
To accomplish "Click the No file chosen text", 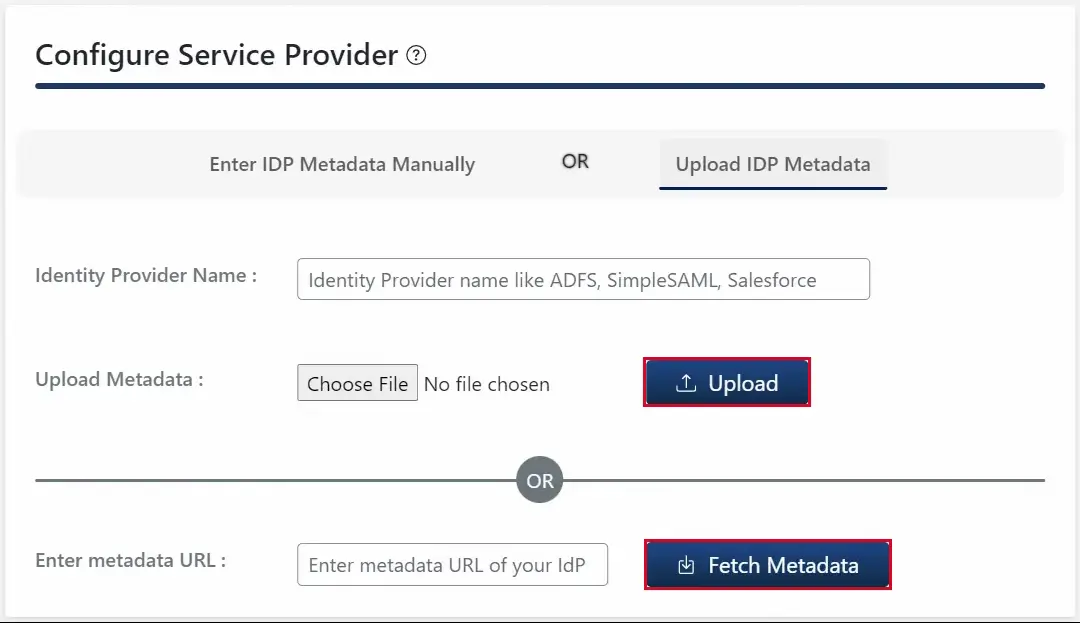I will (x=487, y=384).
